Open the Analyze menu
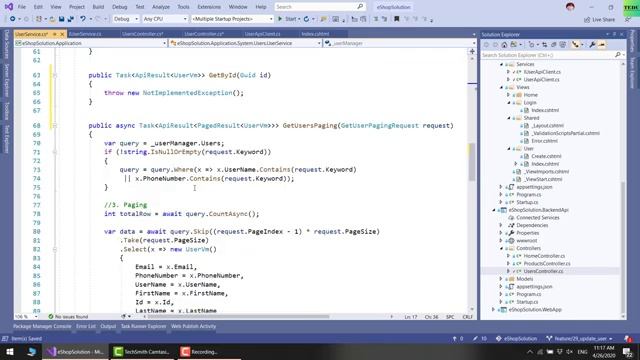The width and height of the screenshot is (640, 360). (161, 7)
